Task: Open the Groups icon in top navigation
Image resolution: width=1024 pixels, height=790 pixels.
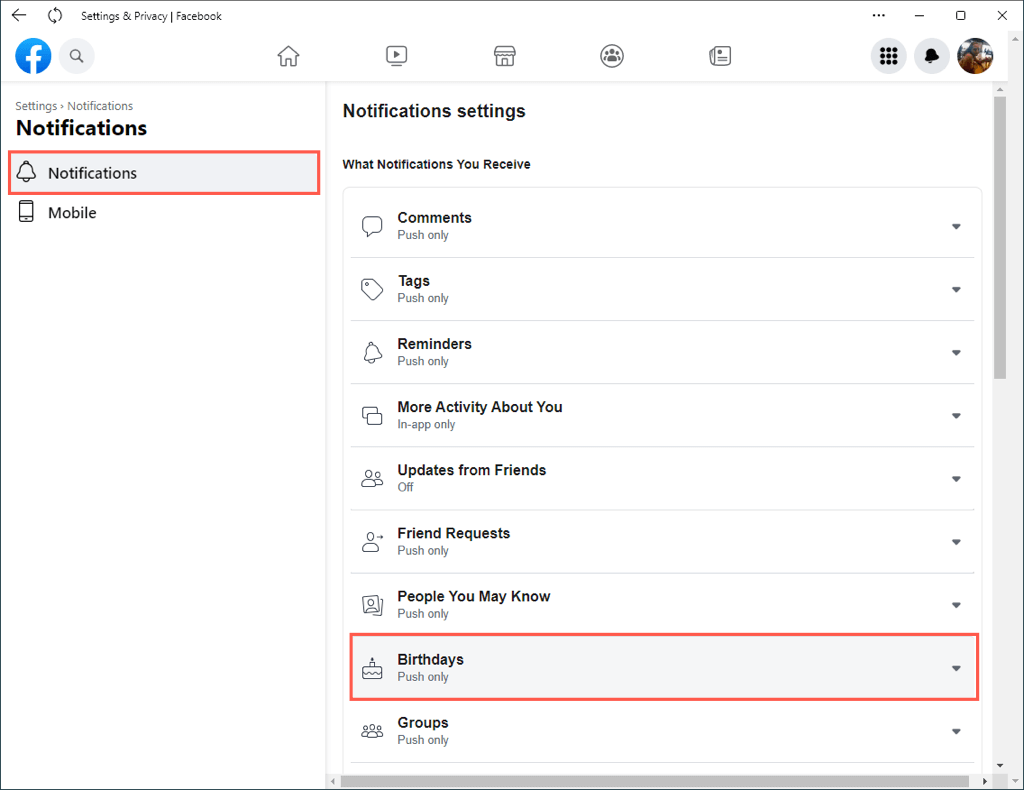Action: pos(612,56)
